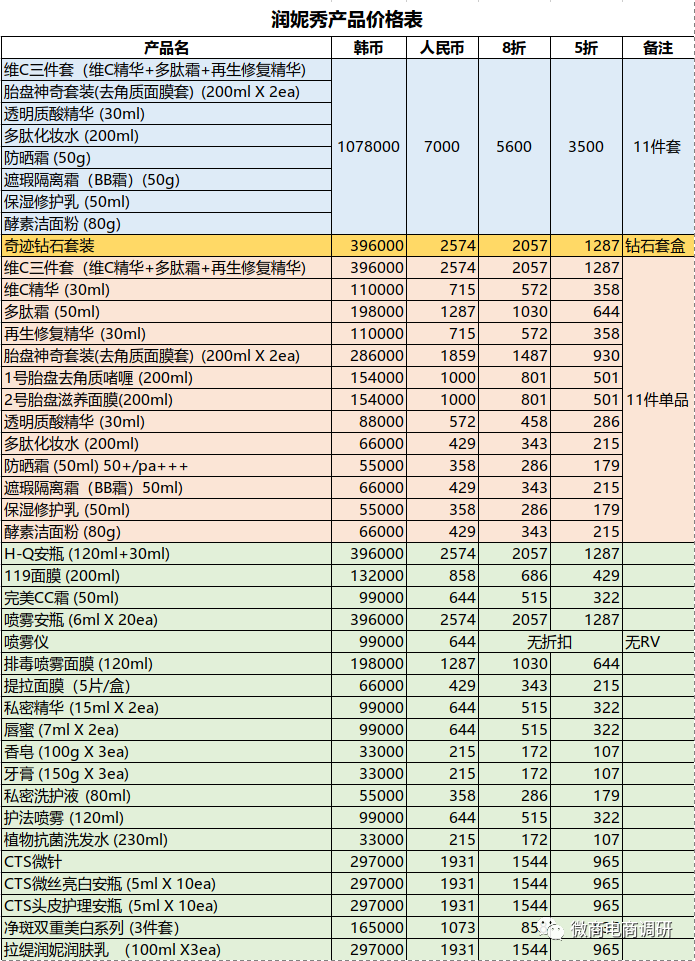Select the 备注 column header
The width and height of the screenshot is (695, 961).
pyautogui.click(x=658, y=48)
